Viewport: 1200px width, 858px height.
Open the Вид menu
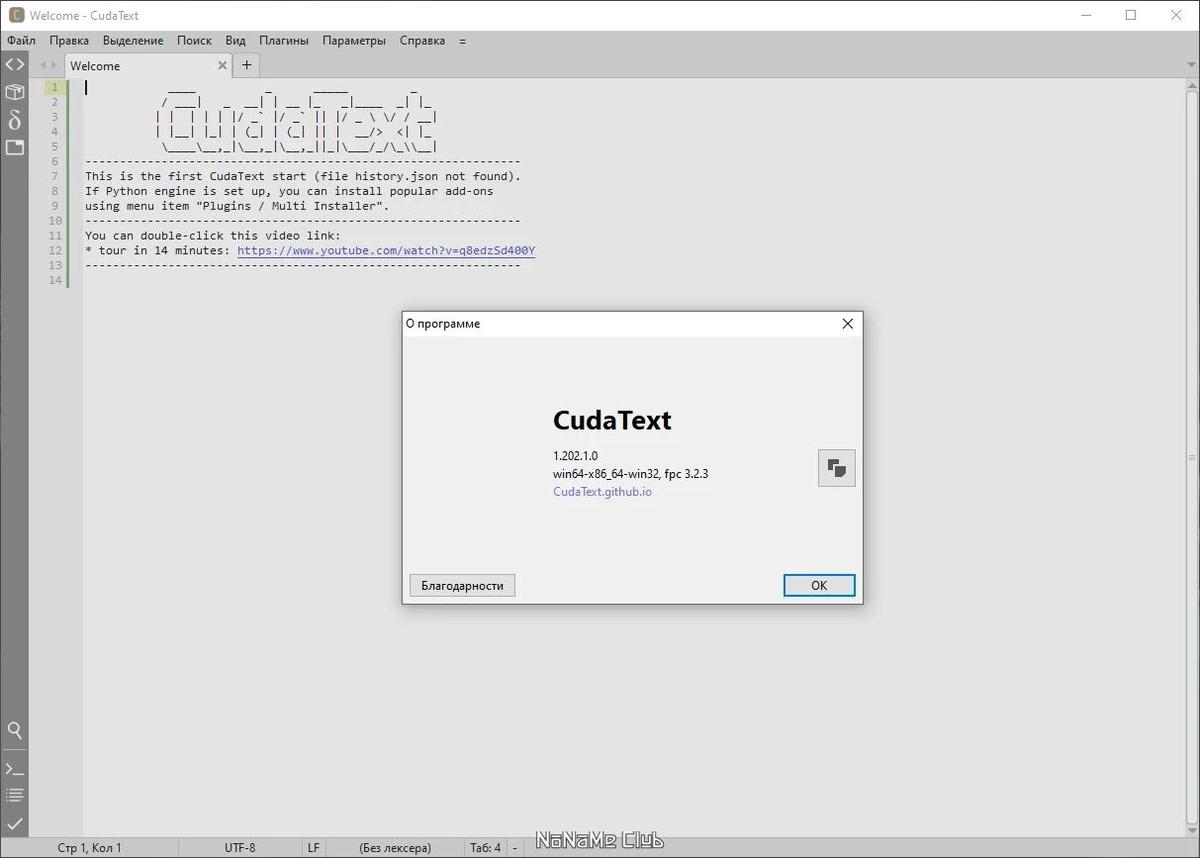click(235, 41)
